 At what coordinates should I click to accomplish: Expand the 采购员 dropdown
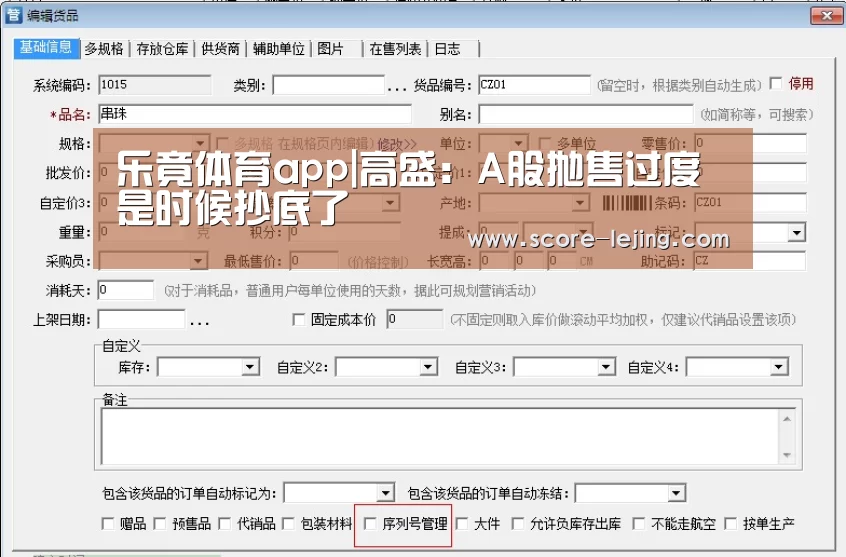click(x=198, y=261)
